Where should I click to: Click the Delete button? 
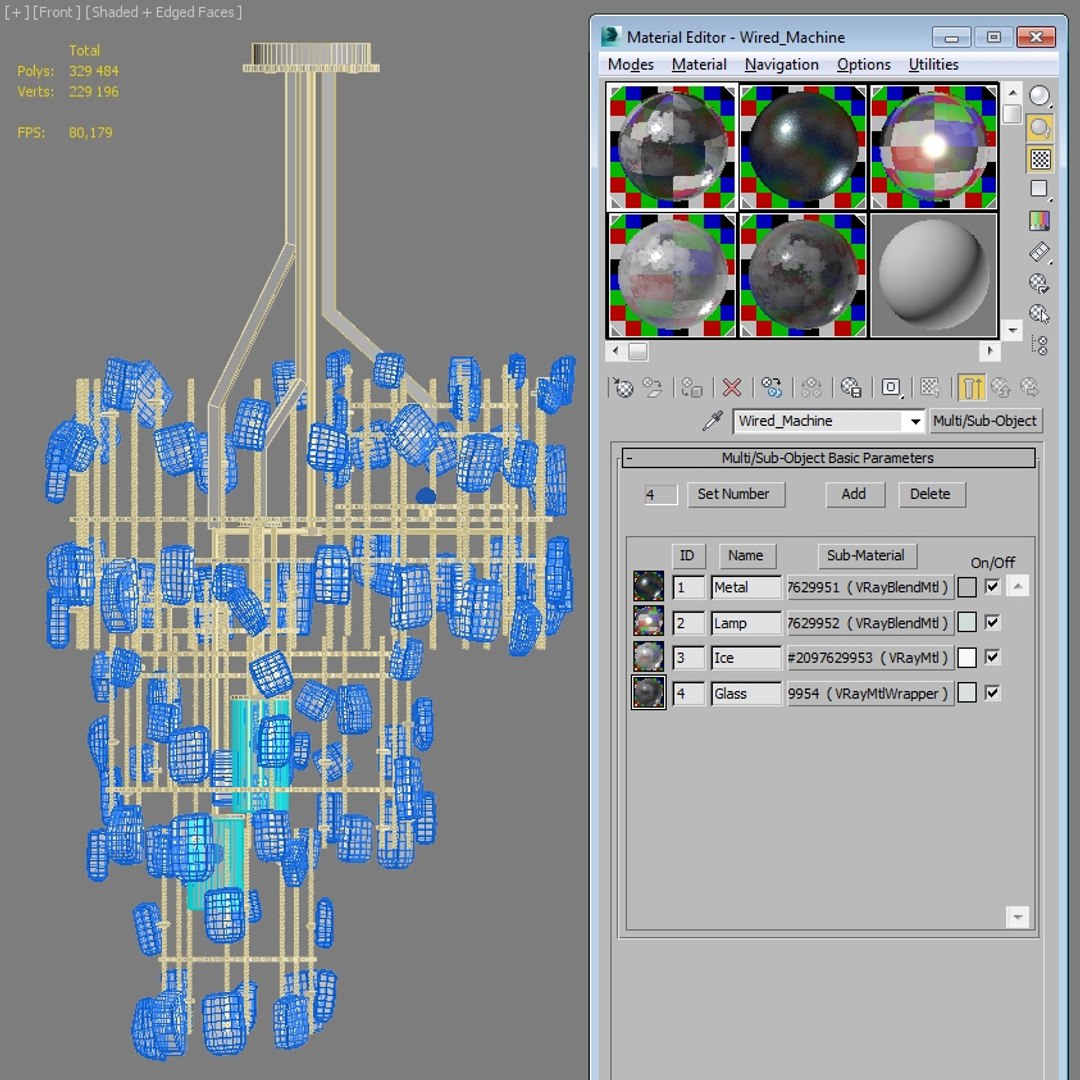pos(931,494)
